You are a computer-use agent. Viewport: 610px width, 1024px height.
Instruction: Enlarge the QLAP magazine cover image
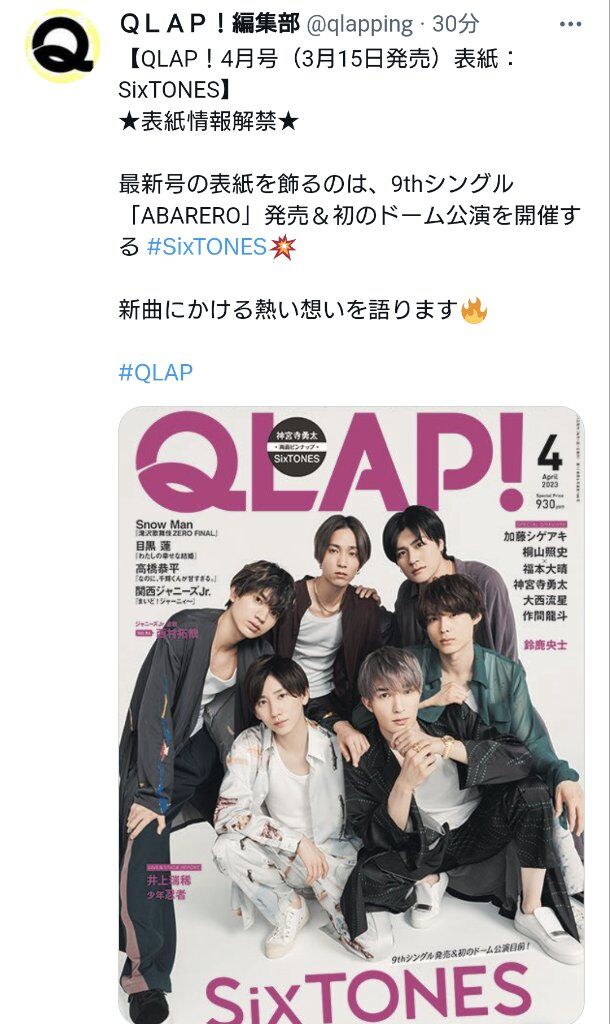click(351, 715)
